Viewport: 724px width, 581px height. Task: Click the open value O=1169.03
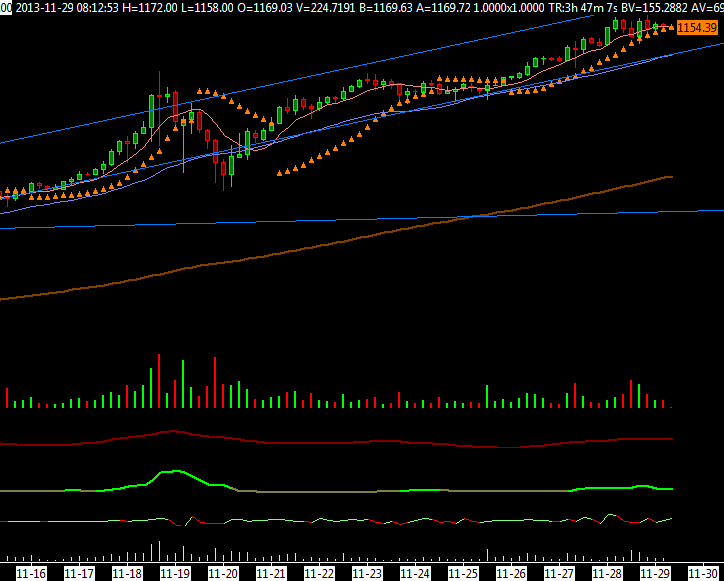click(265, 7)
